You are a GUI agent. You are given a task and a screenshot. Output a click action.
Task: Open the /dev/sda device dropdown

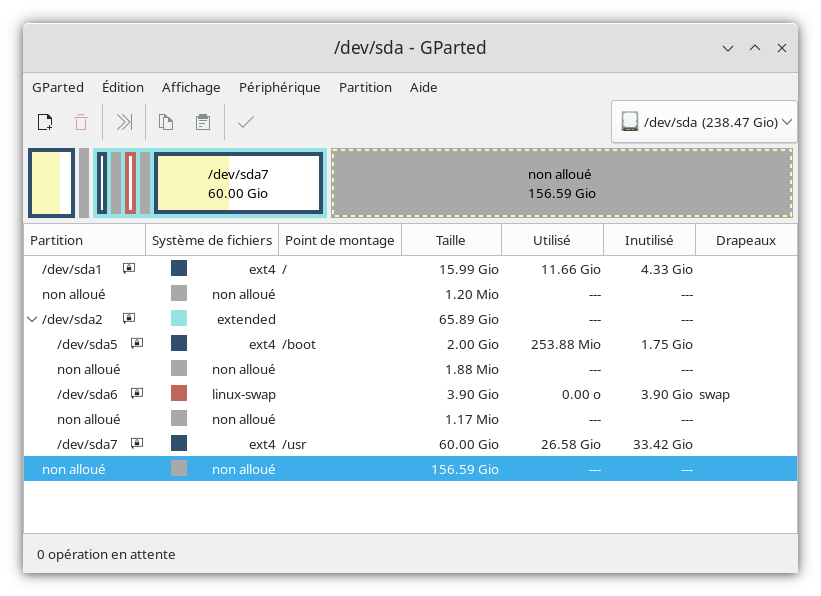(704, 122)
